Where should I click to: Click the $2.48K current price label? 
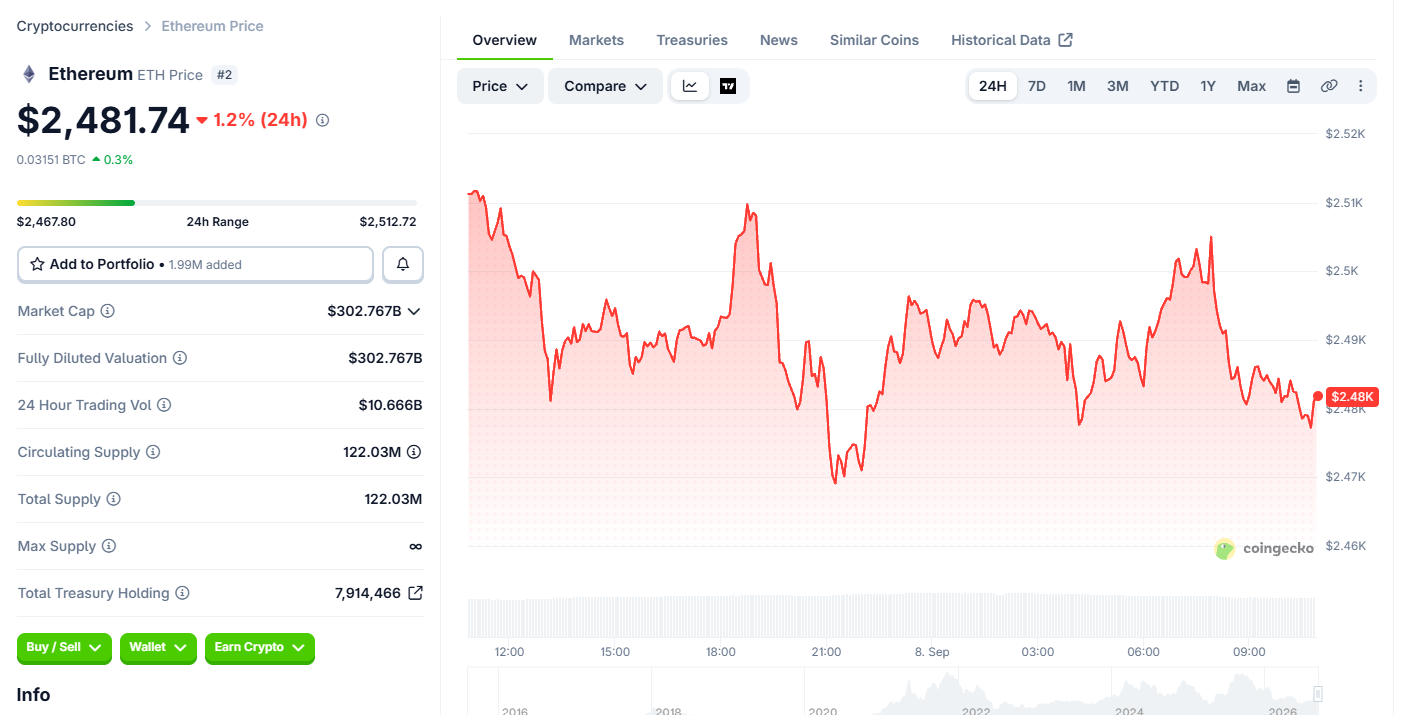[x=1352, y=397]
